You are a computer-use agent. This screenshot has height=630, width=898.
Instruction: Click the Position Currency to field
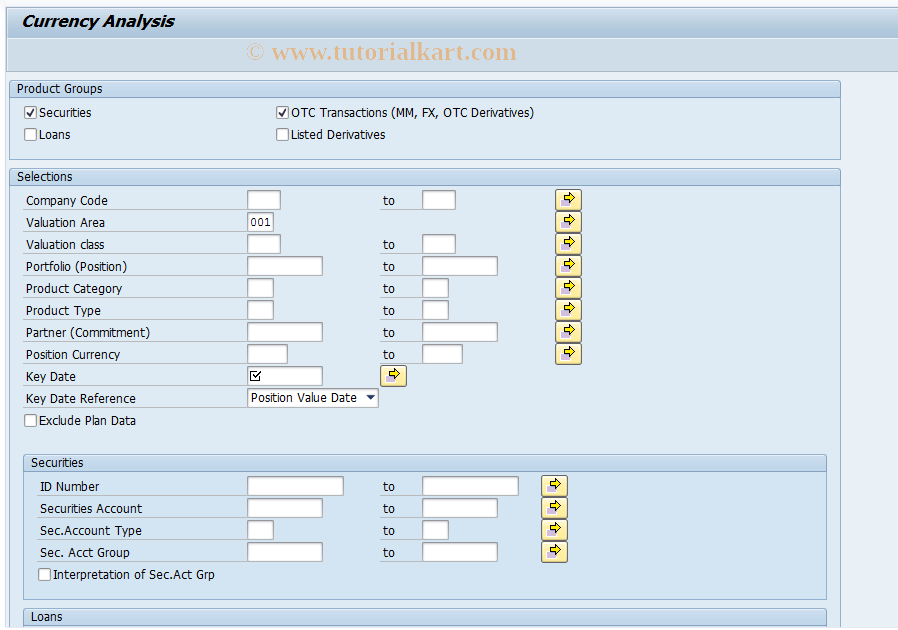pos(442,354)
